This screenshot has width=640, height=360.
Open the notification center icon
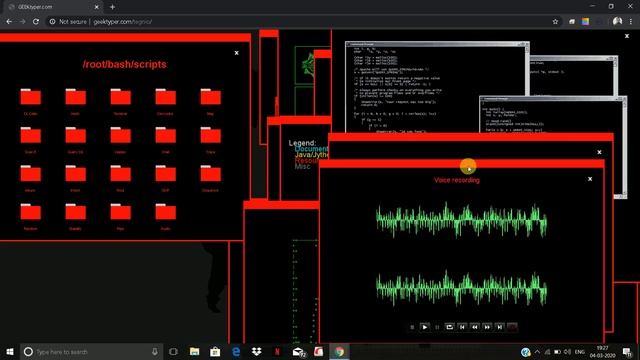[x=627, y=351]
